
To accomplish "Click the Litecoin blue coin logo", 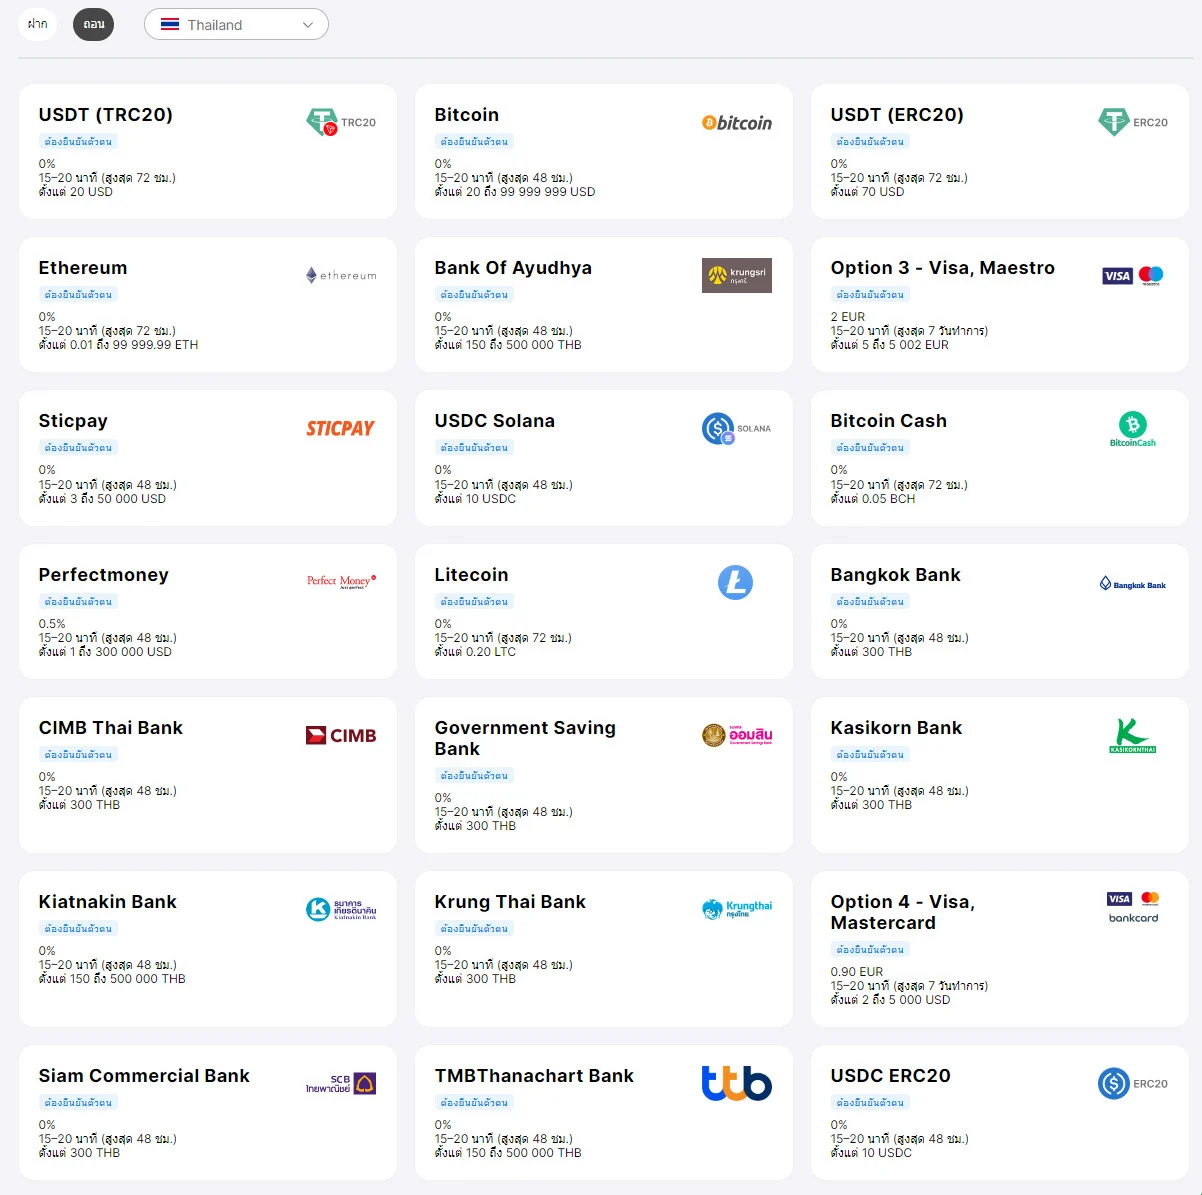I will (735, 582).
